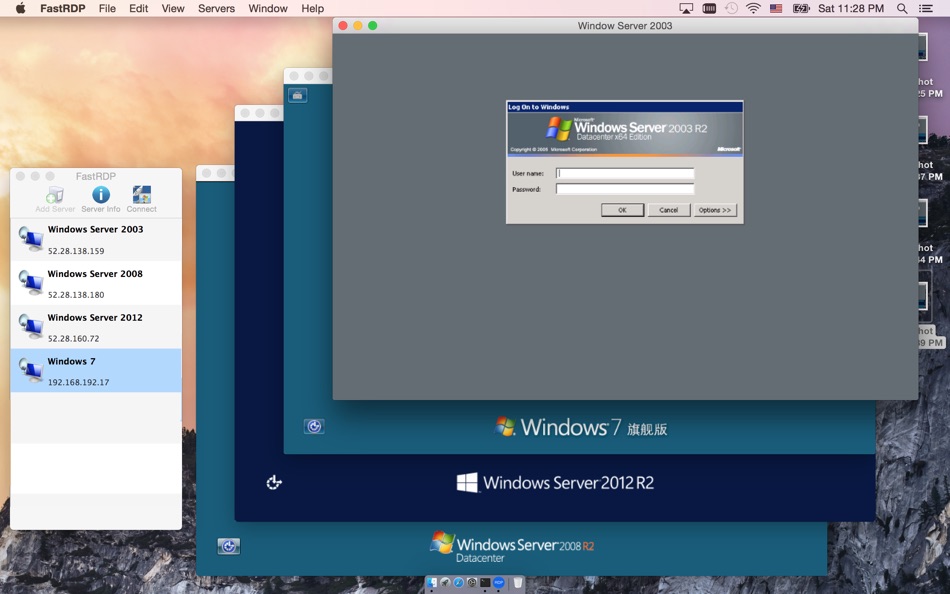
Task: Open the FastRDP application menu
Action: coord(62,8)
